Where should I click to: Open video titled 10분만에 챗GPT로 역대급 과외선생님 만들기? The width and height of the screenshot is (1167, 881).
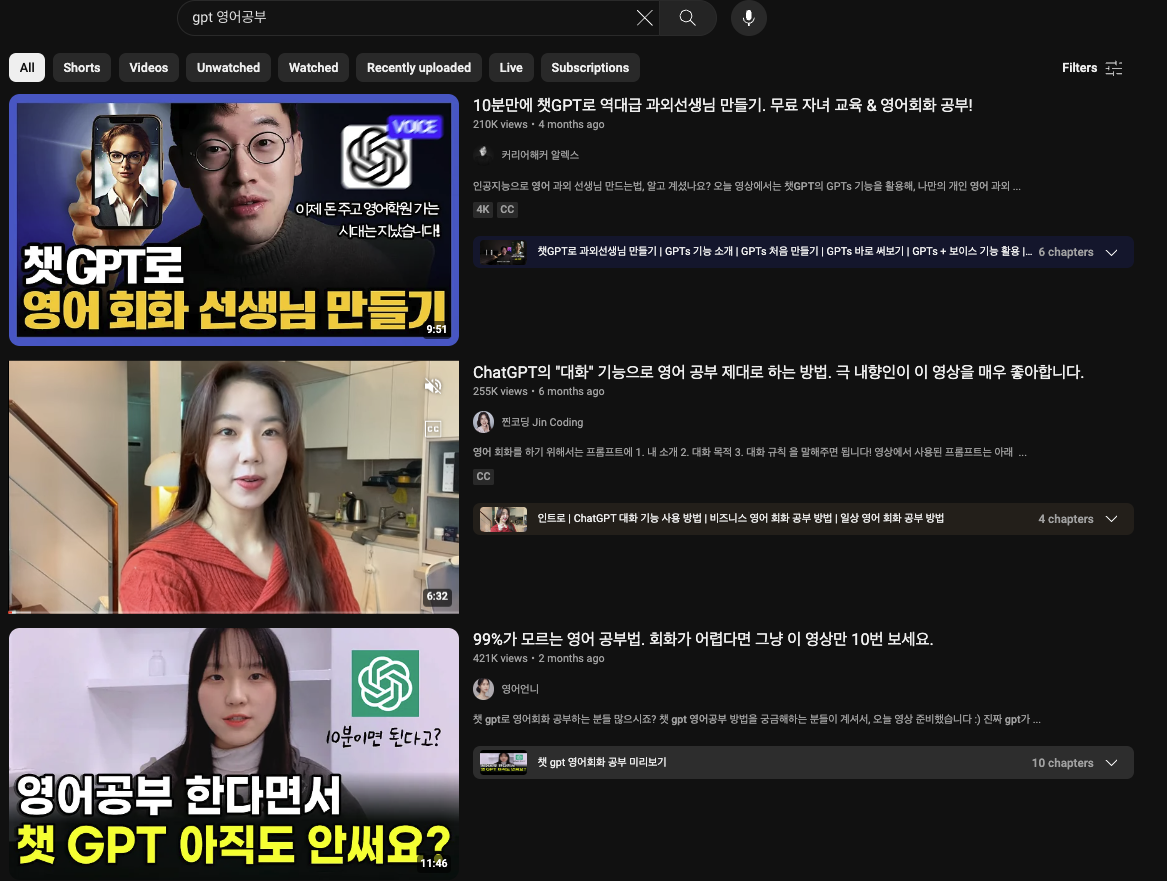point(723,105)
